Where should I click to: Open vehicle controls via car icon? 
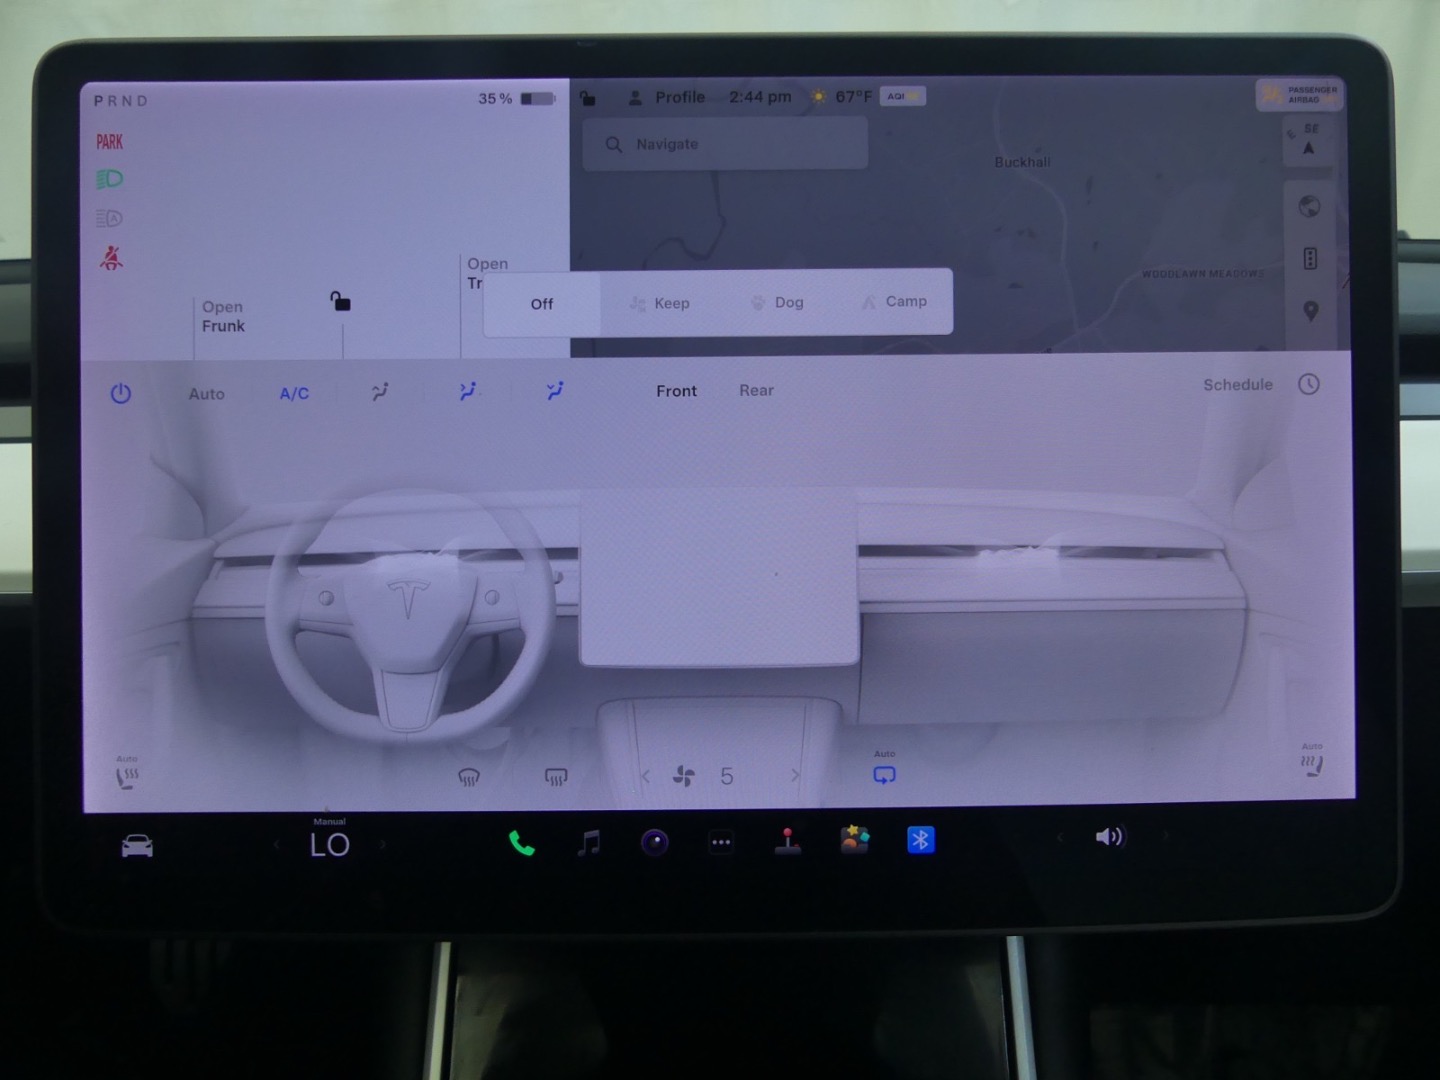pyautogui.click(x=137, y=846)
